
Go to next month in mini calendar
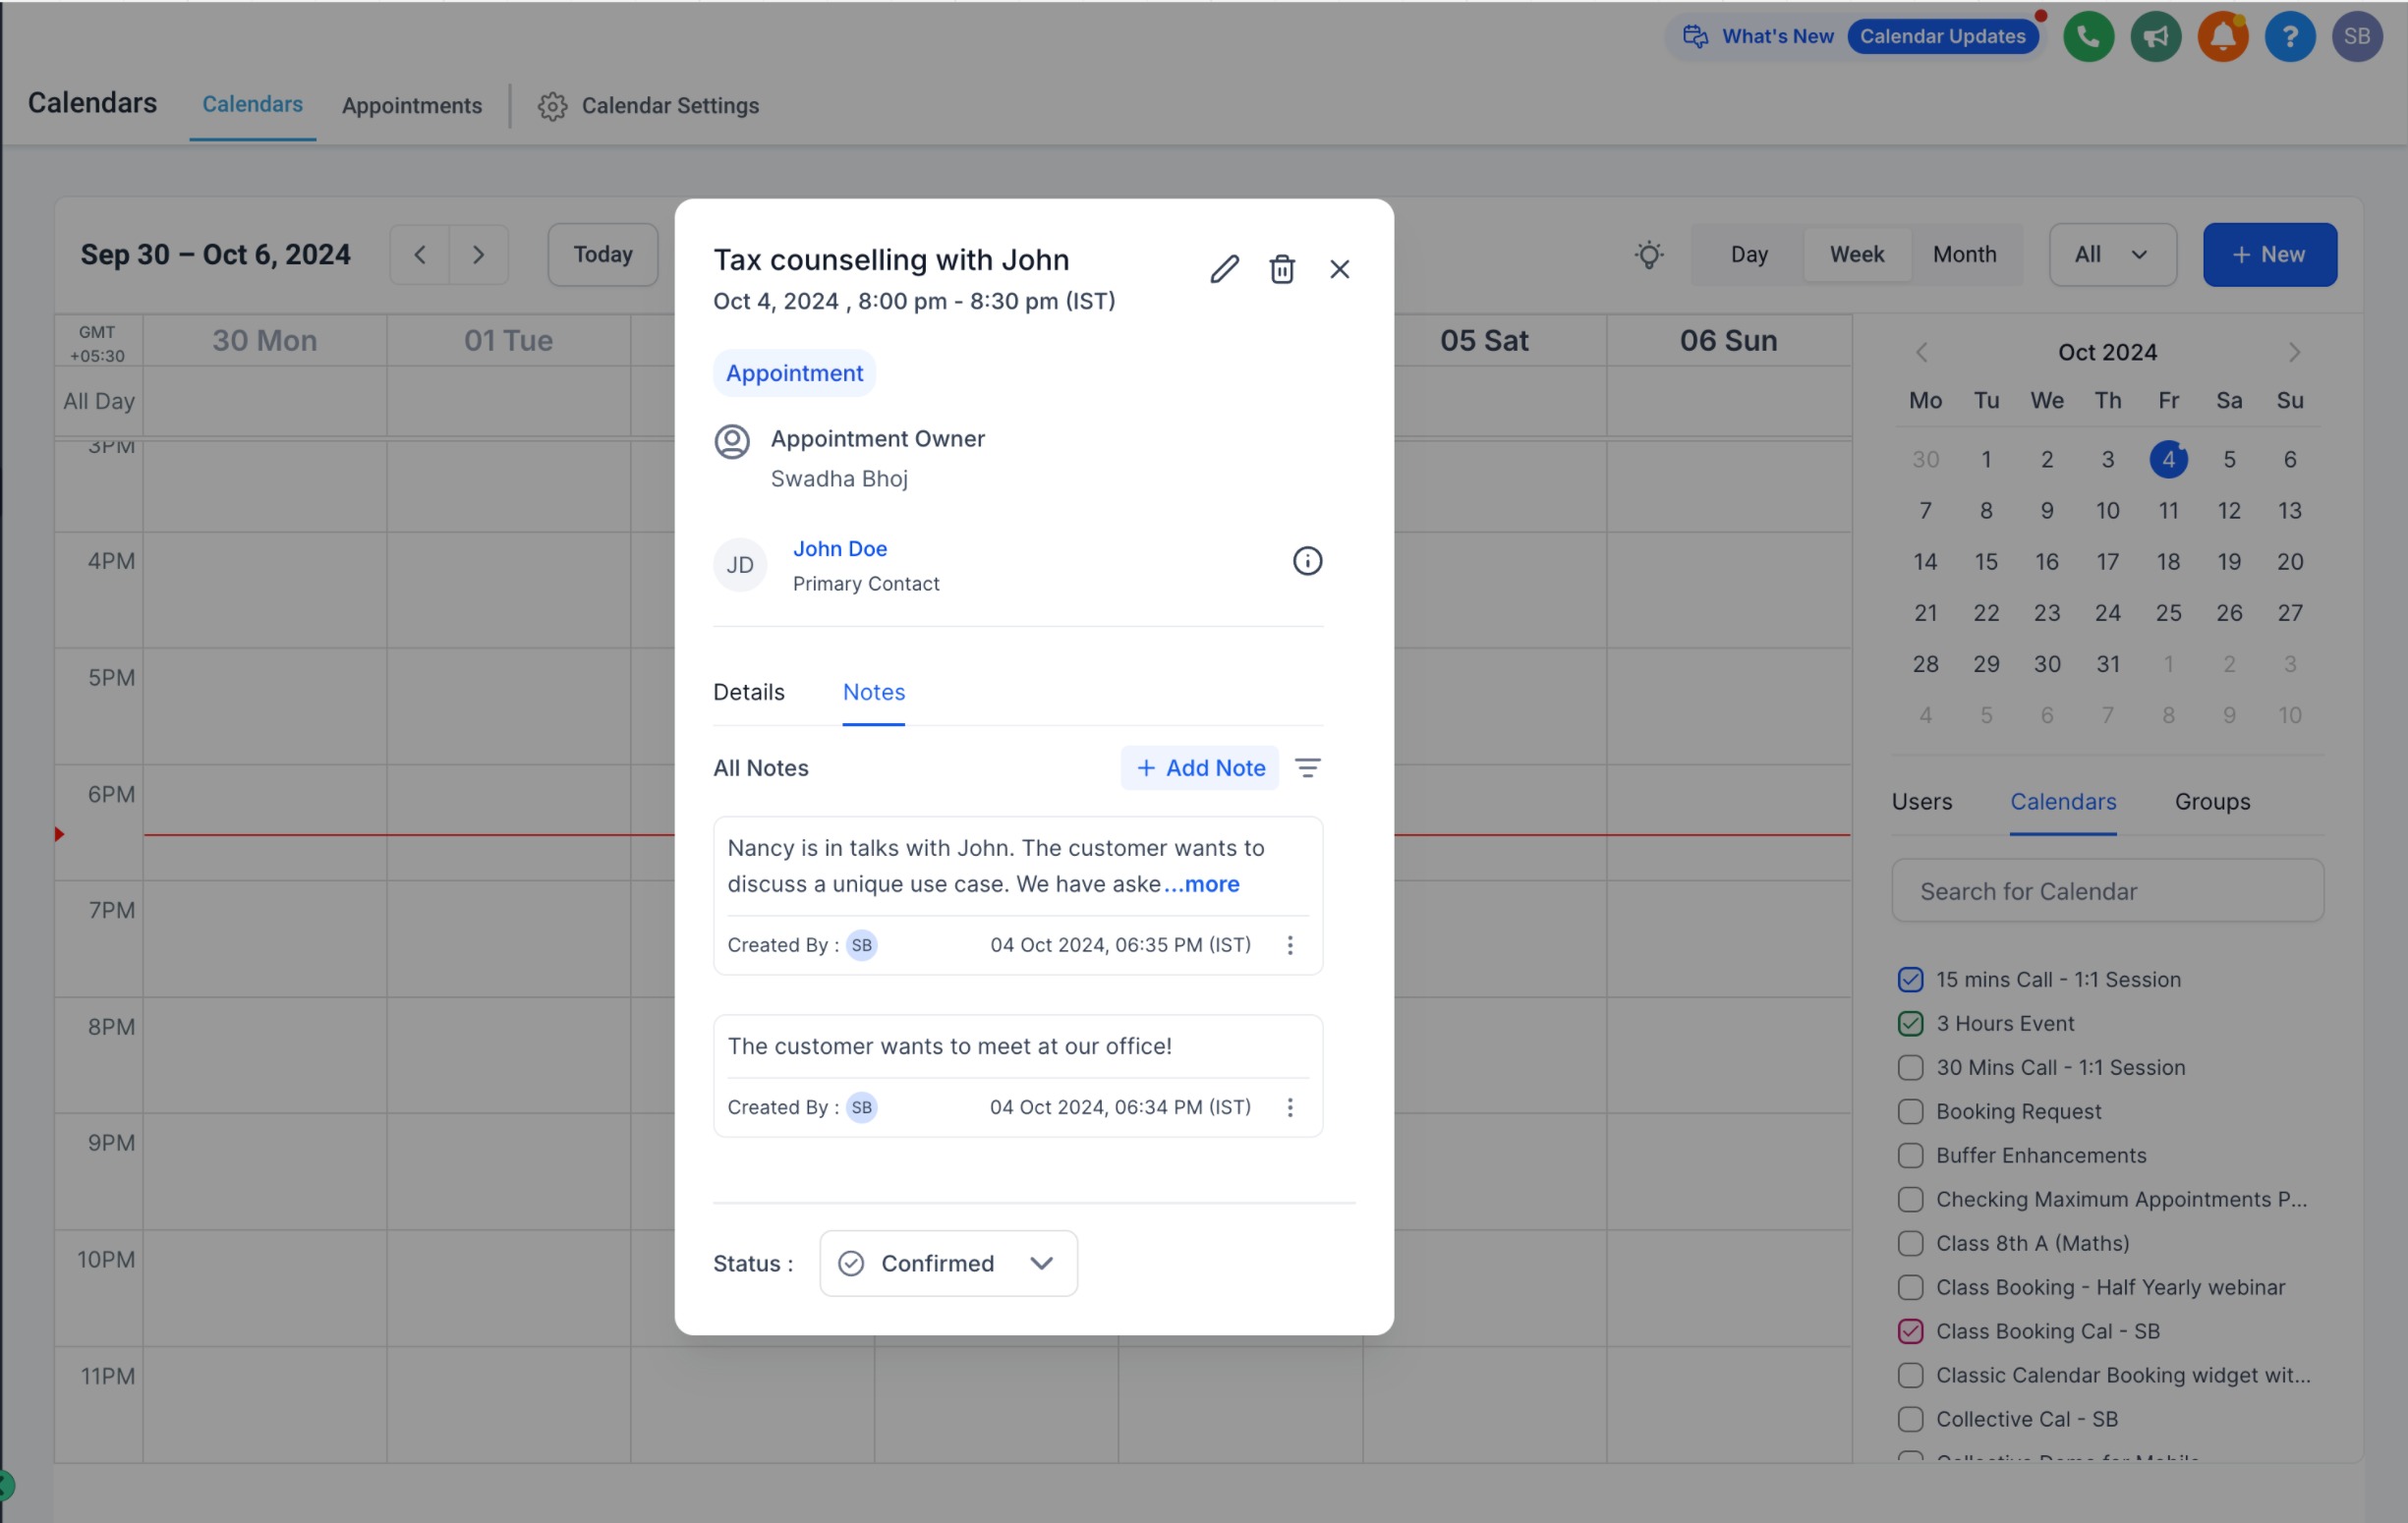click(x=2293, y=352)
